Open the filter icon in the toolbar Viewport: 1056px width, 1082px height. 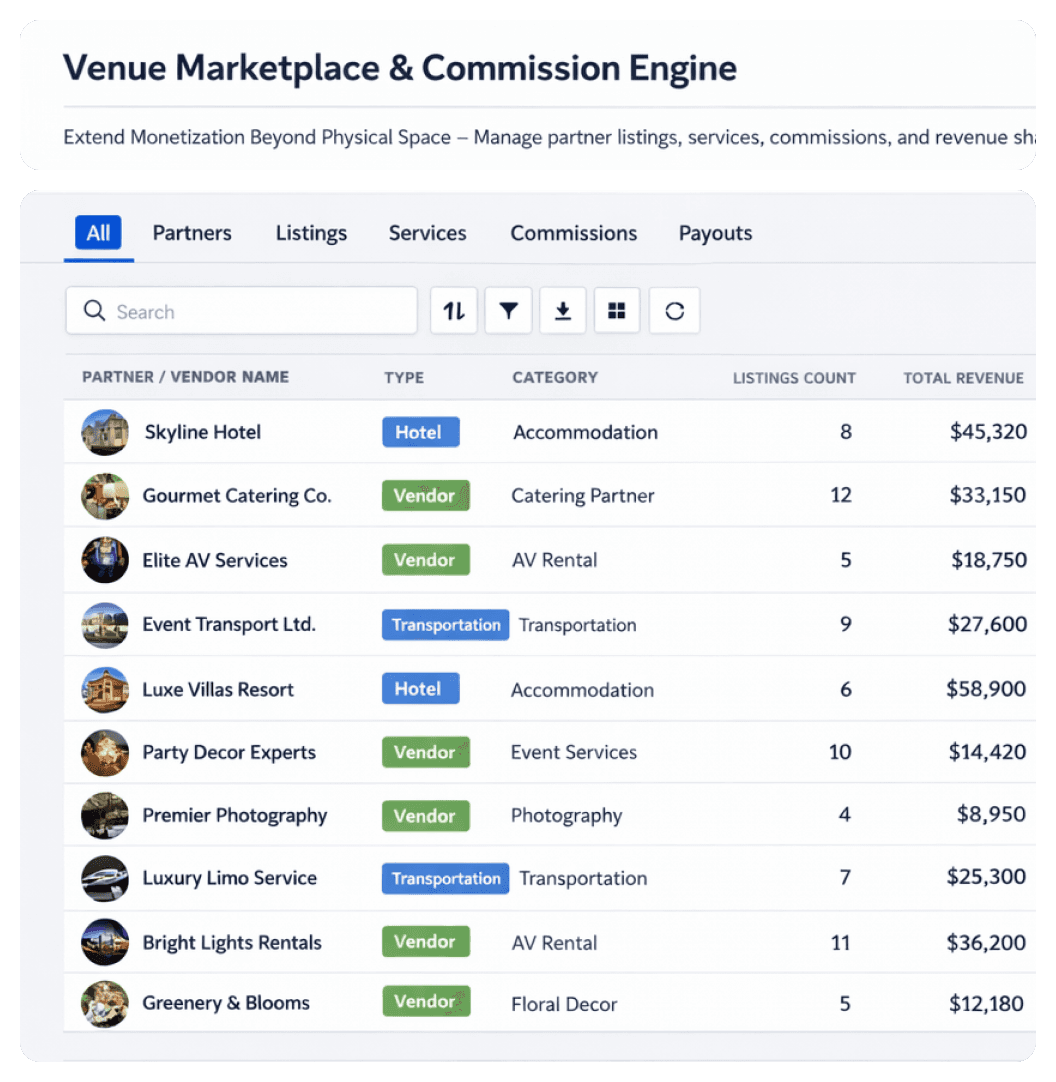508,310
